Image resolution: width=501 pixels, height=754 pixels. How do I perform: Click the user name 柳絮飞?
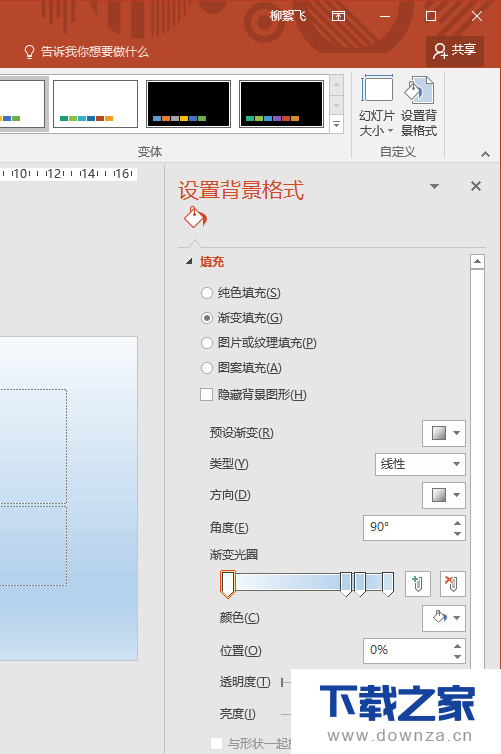(288, 16)
